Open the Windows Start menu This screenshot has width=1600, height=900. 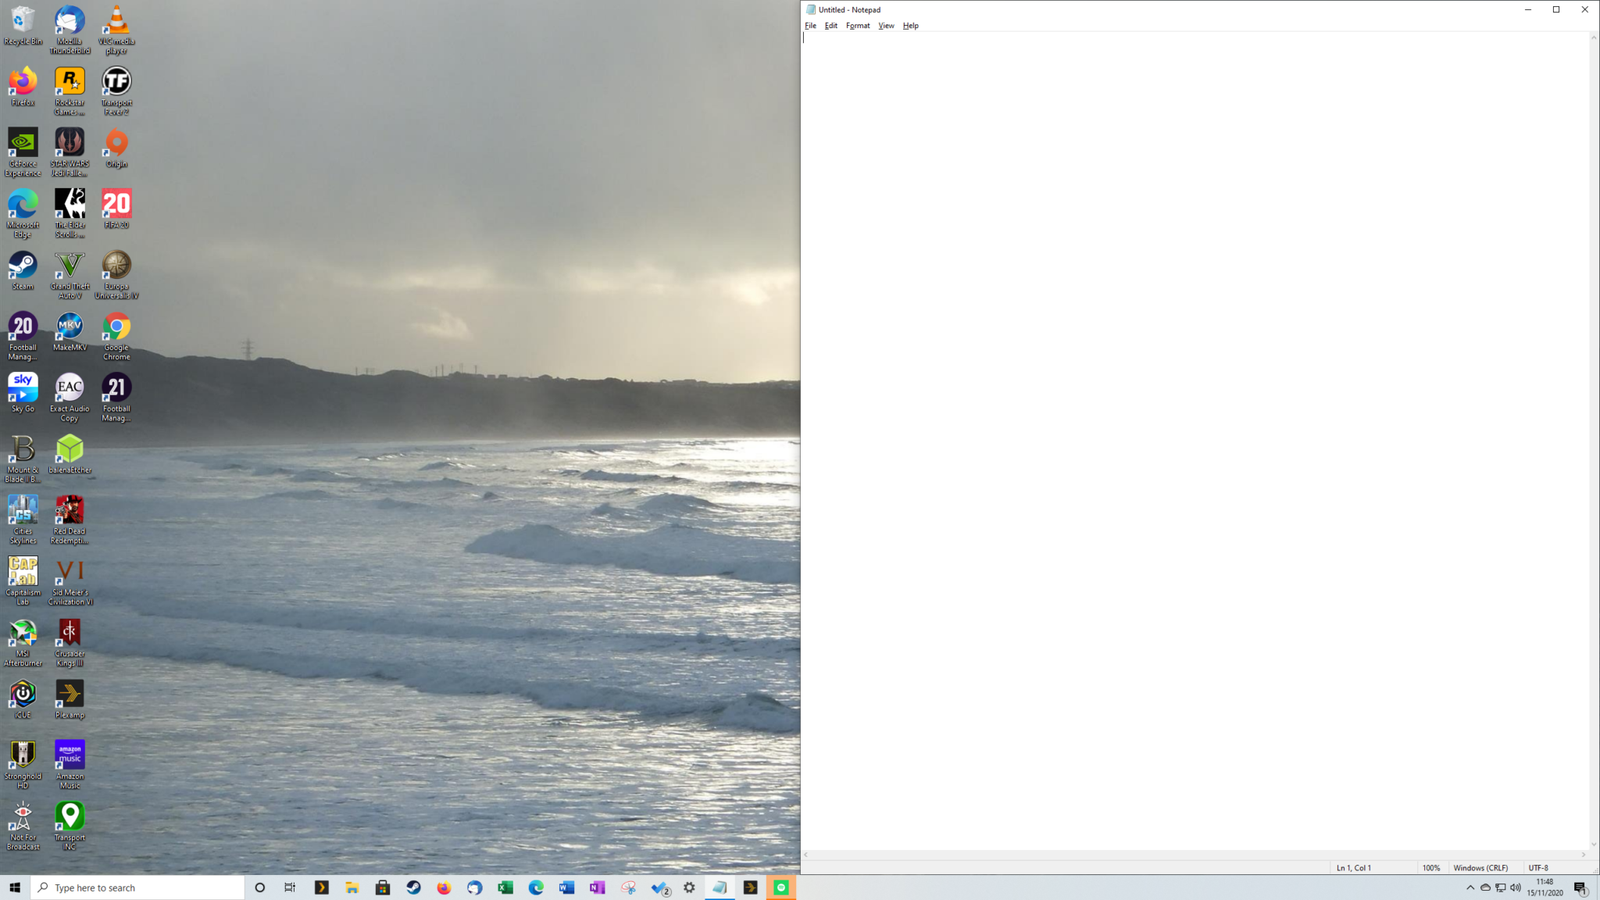[x=15, y=887]
